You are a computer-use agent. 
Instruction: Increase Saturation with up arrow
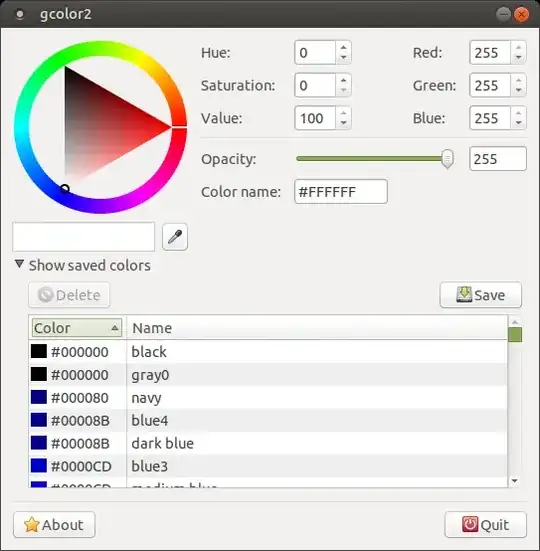(343, 80)
